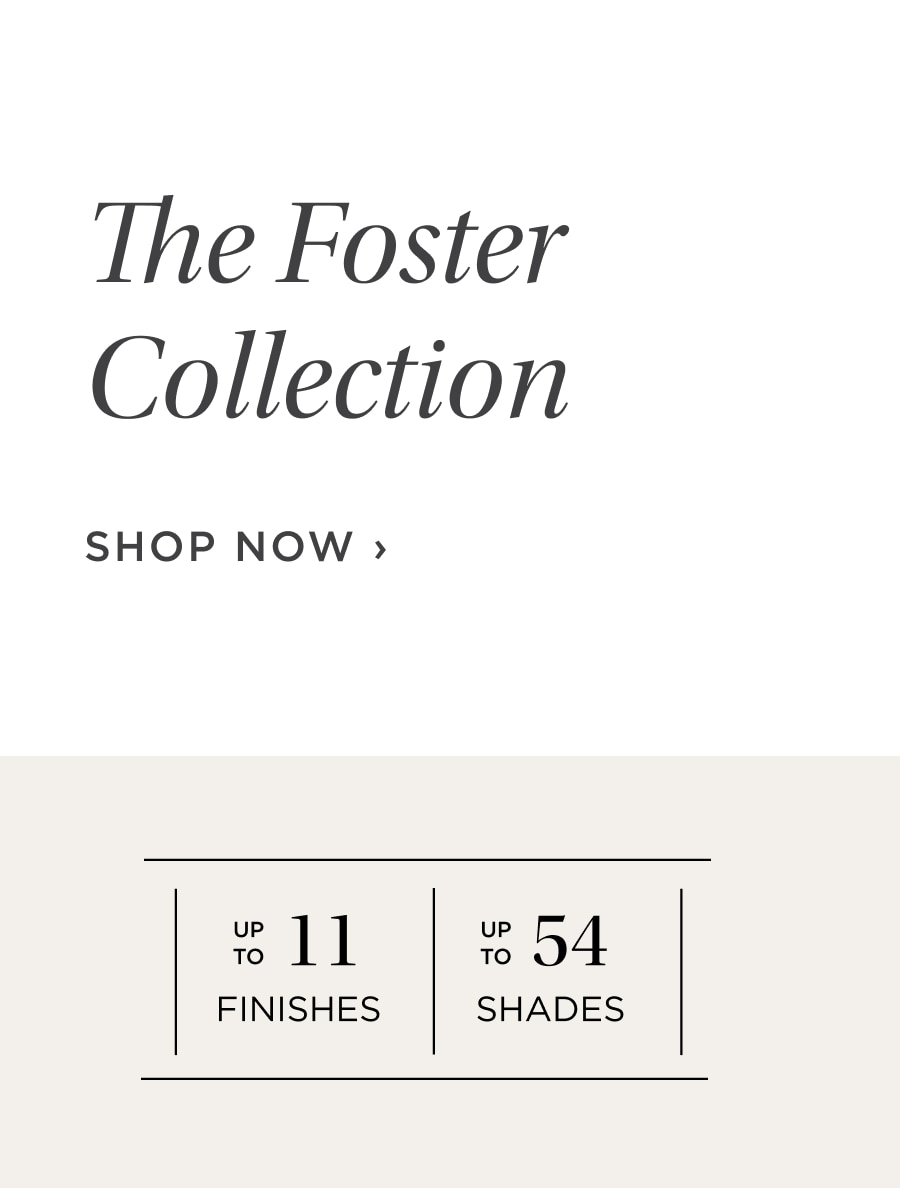Tap the SHADES label
Image resolution: width=900 pixels, height=1188 pixels.
[551, 1009]
